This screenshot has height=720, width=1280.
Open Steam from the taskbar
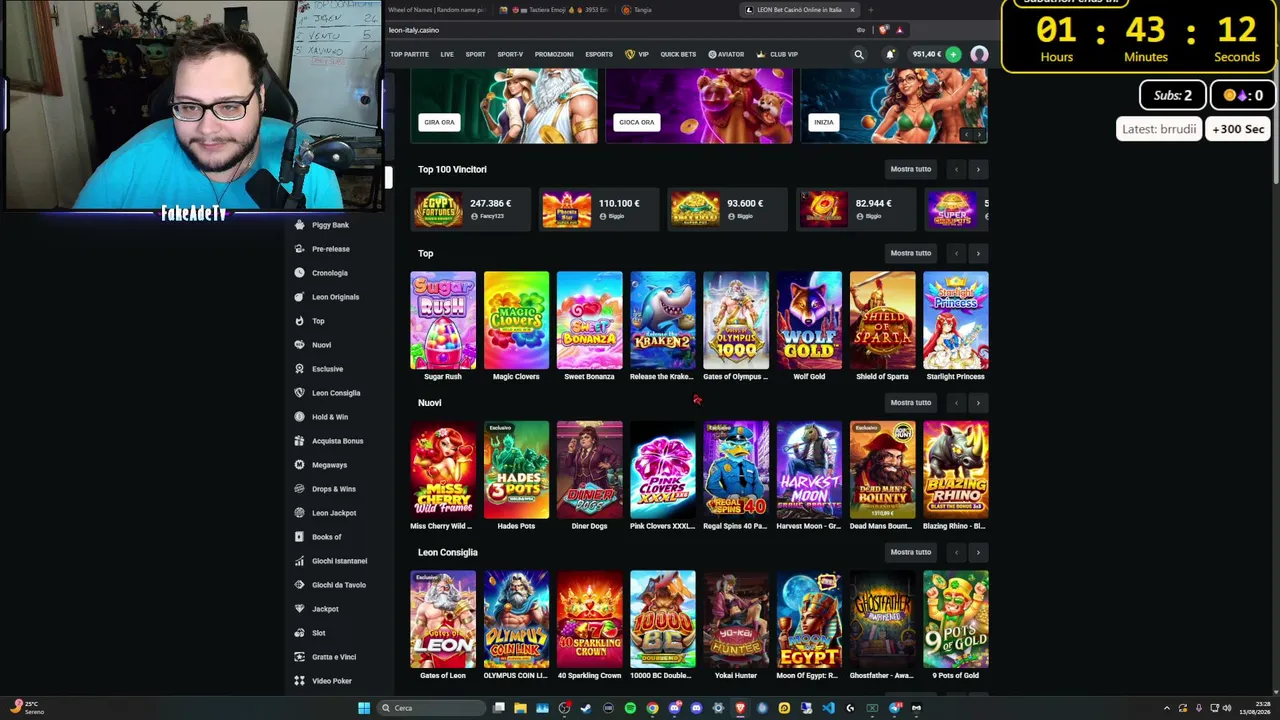point(586,708)
